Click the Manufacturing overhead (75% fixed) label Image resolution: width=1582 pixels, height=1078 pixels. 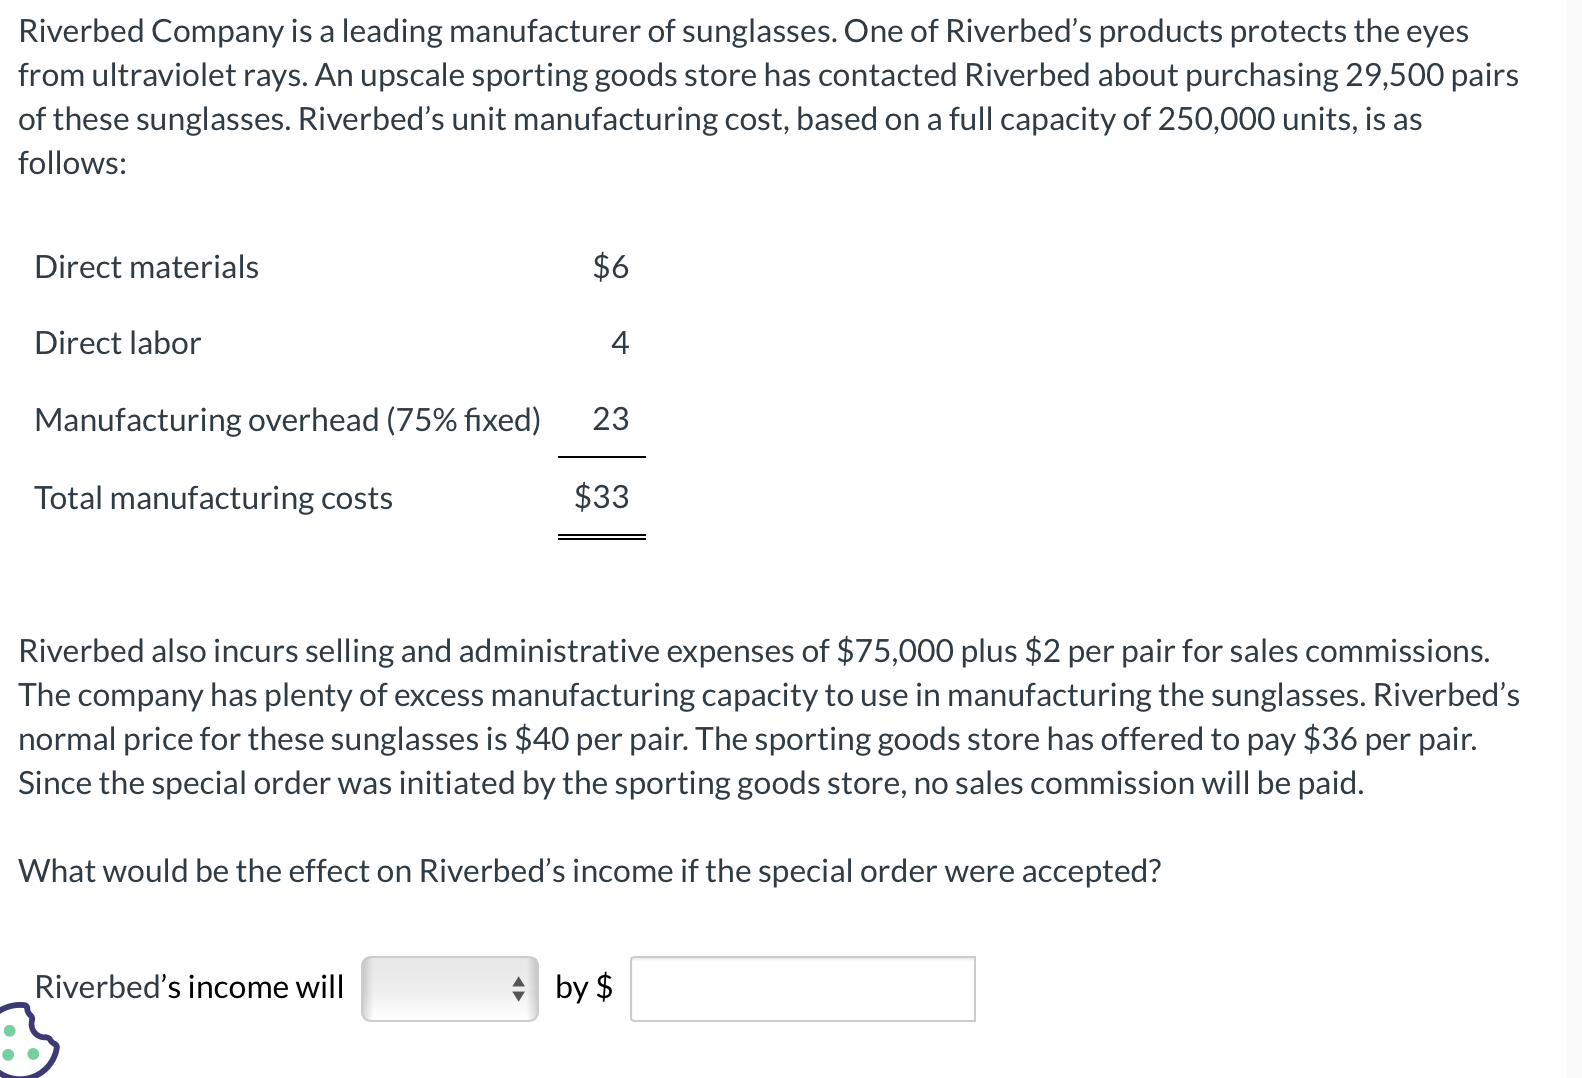[287, 420]
